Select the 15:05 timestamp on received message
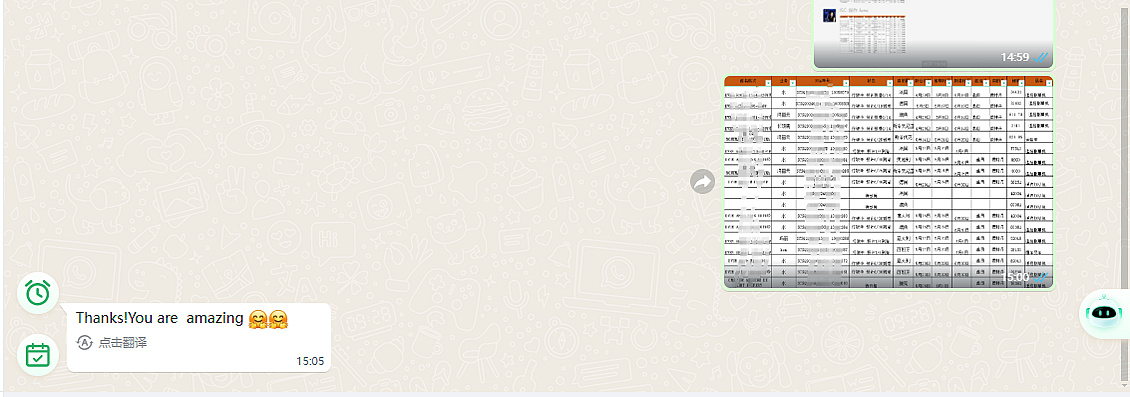Image resolution: width=1130 pixels, height=397 pixels. pos(310,361)
